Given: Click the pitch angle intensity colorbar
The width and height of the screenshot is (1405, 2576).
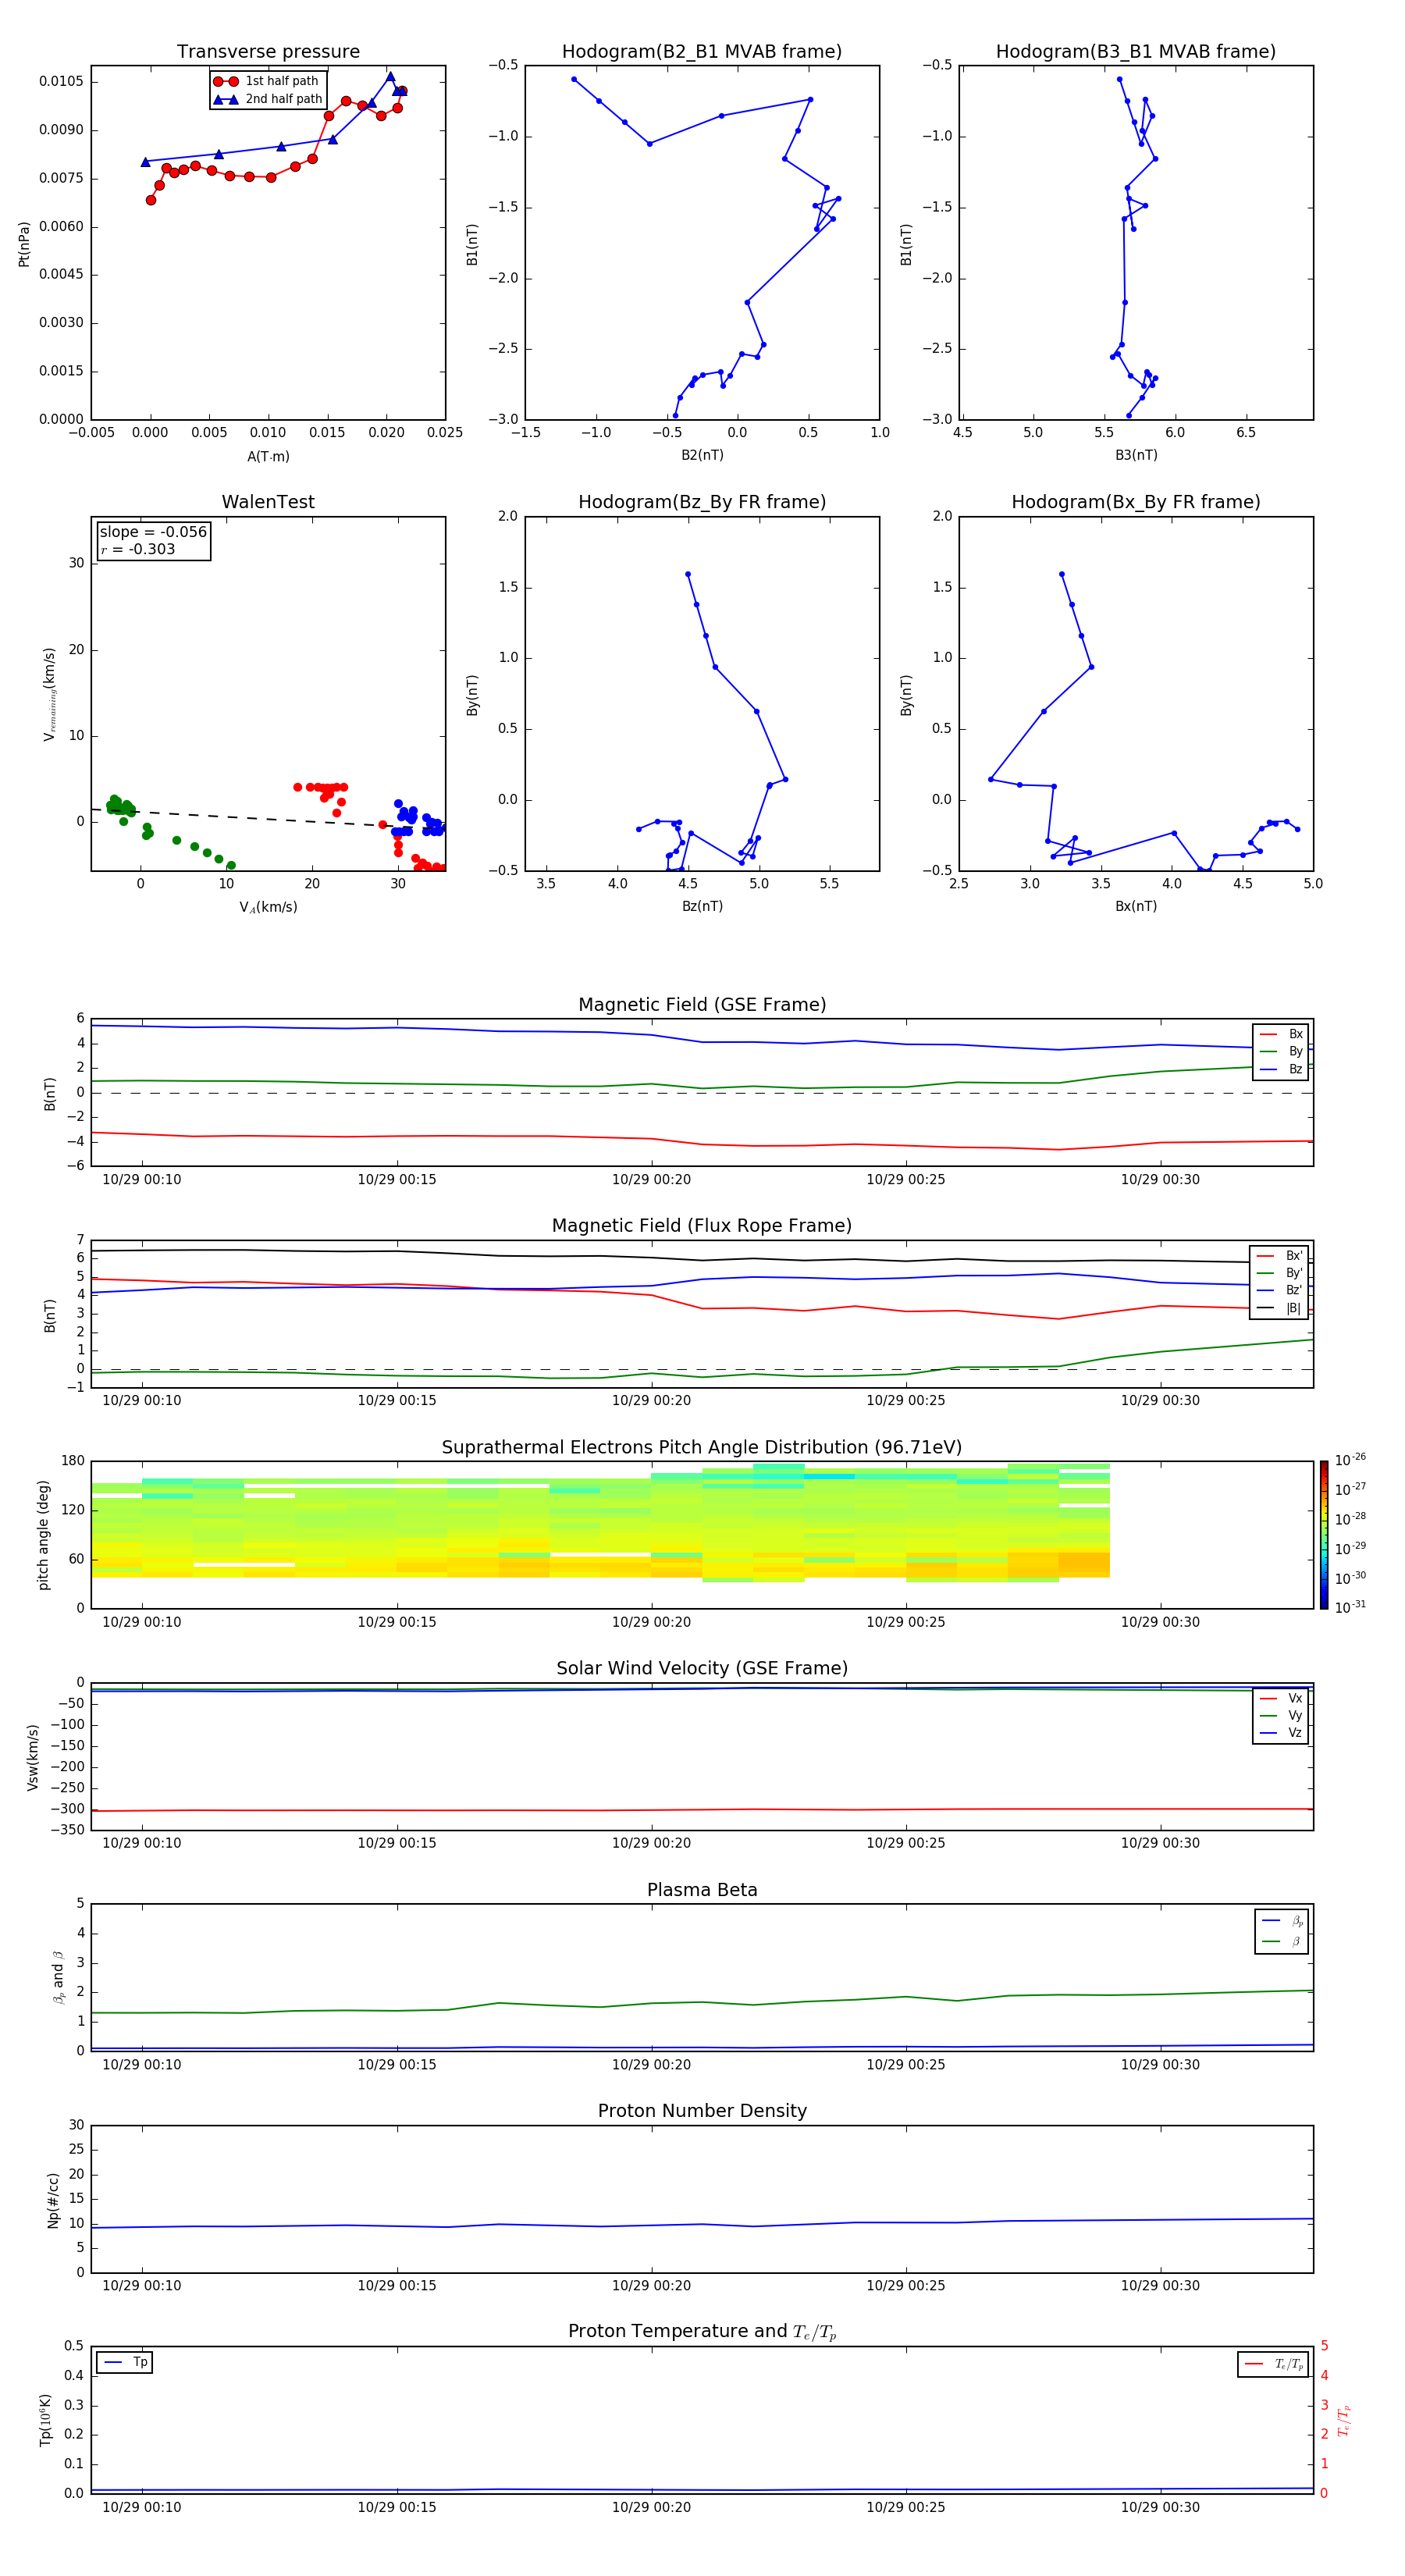Looking at the screenshot, I should pos(1324,1534).
